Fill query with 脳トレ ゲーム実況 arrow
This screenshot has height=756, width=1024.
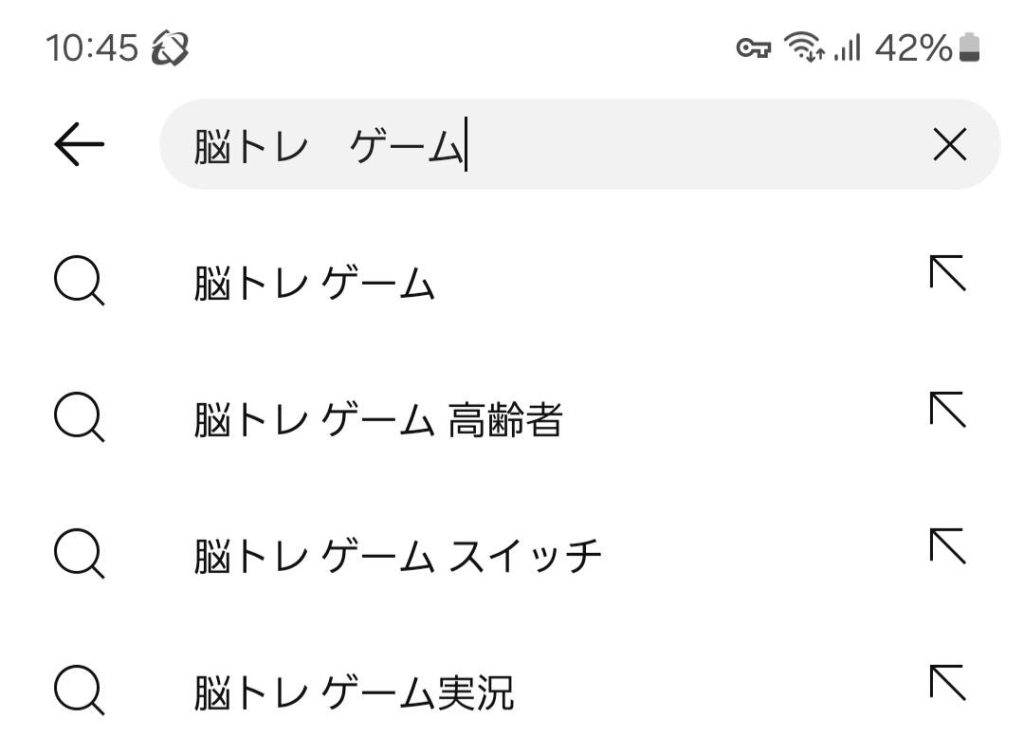[x=947, y=682]
